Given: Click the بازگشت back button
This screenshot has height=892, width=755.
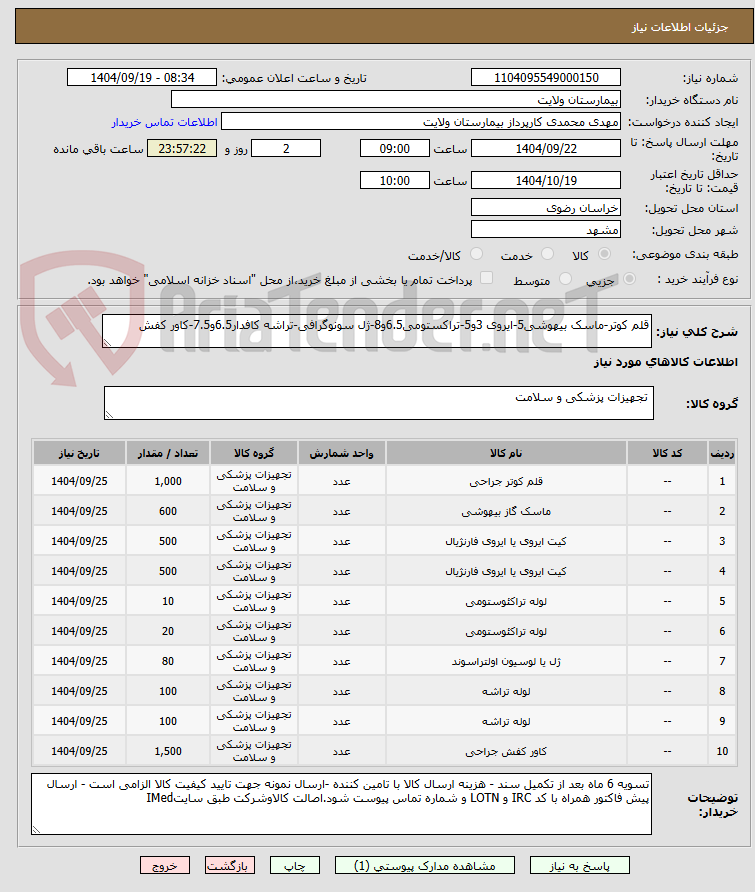Looking at the screenshot, I should (x=230, y=865).
